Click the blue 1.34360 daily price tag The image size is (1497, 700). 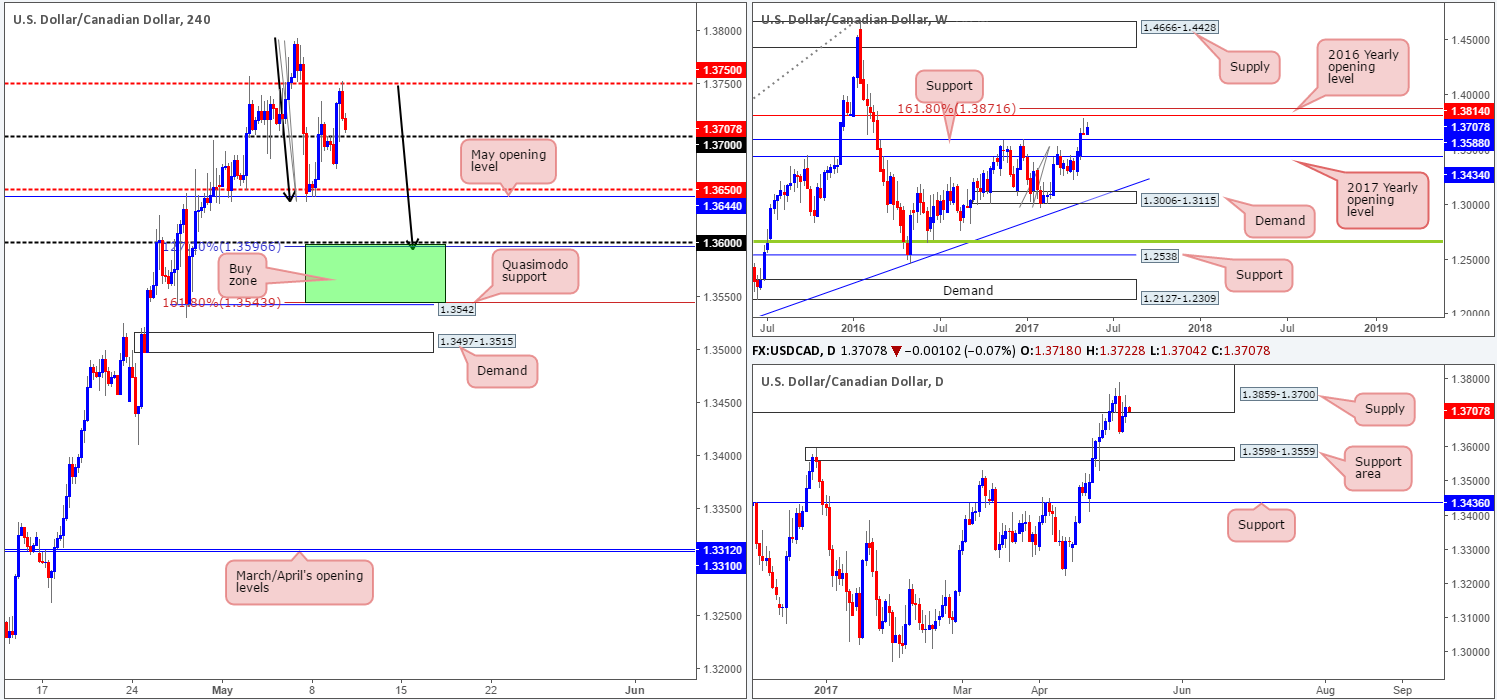coord(1468,502)
